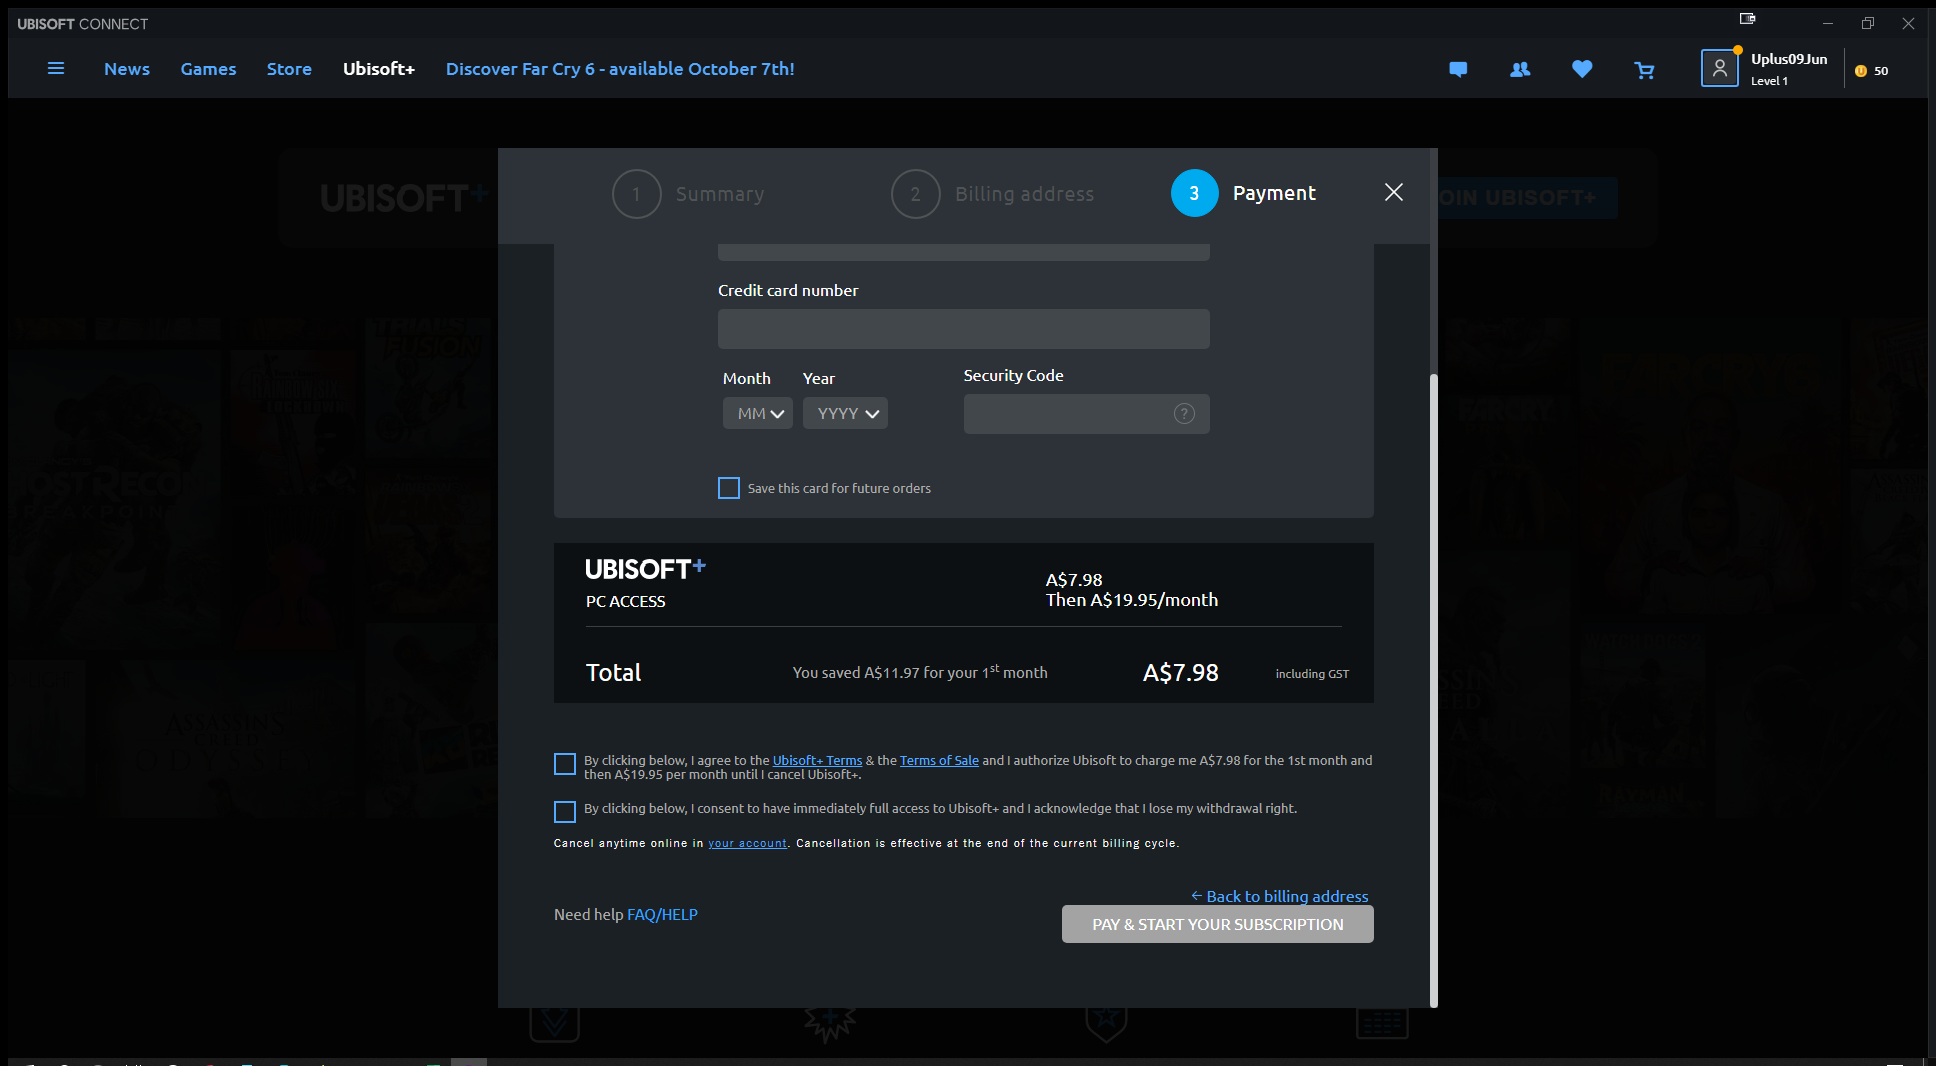Open the Games tab
Screen dimensions: 1936x1066
[x=208, y=69]
